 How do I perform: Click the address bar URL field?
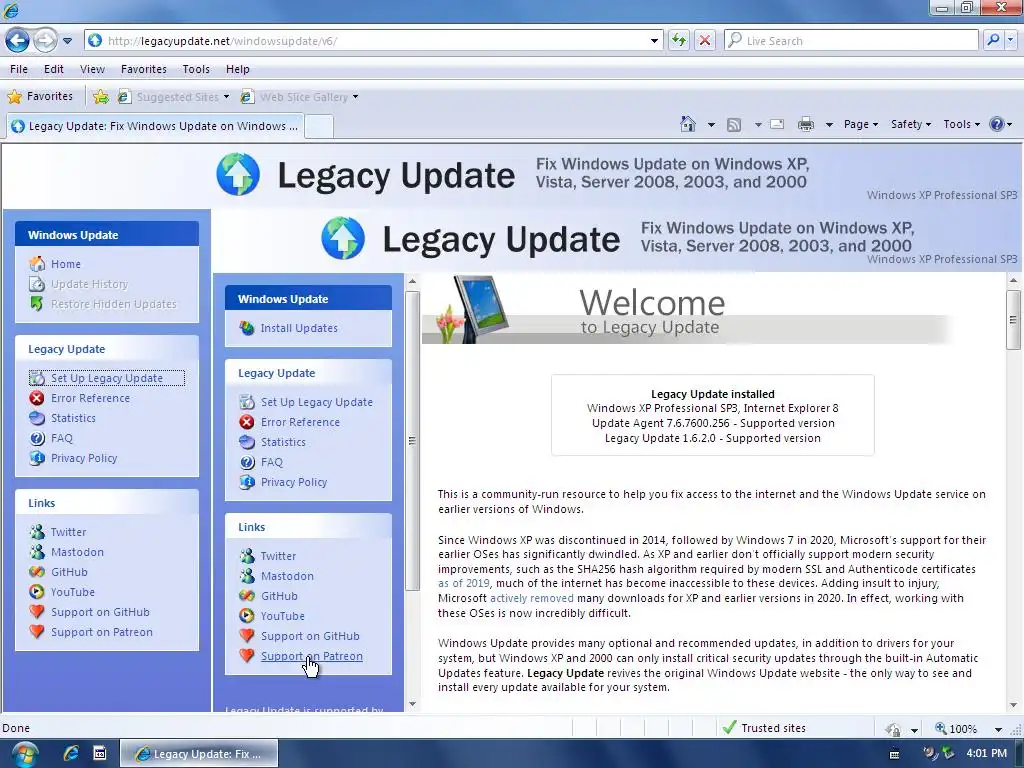(372, 40)
